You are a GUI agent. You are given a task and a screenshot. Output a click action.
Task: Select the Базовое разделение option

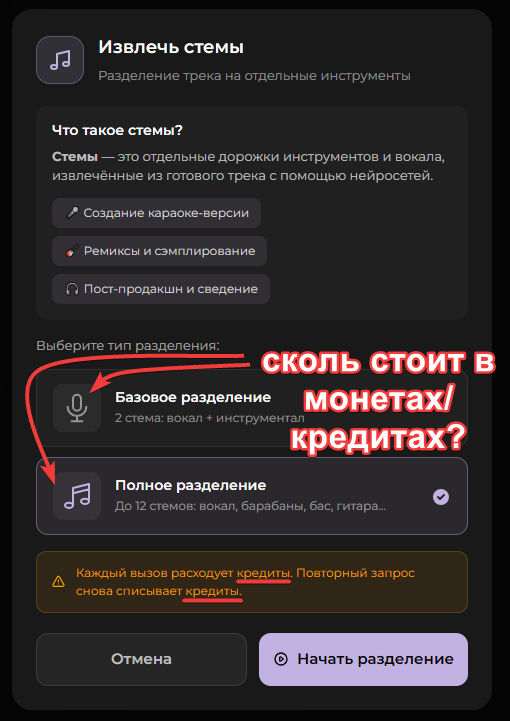[252, 408]
